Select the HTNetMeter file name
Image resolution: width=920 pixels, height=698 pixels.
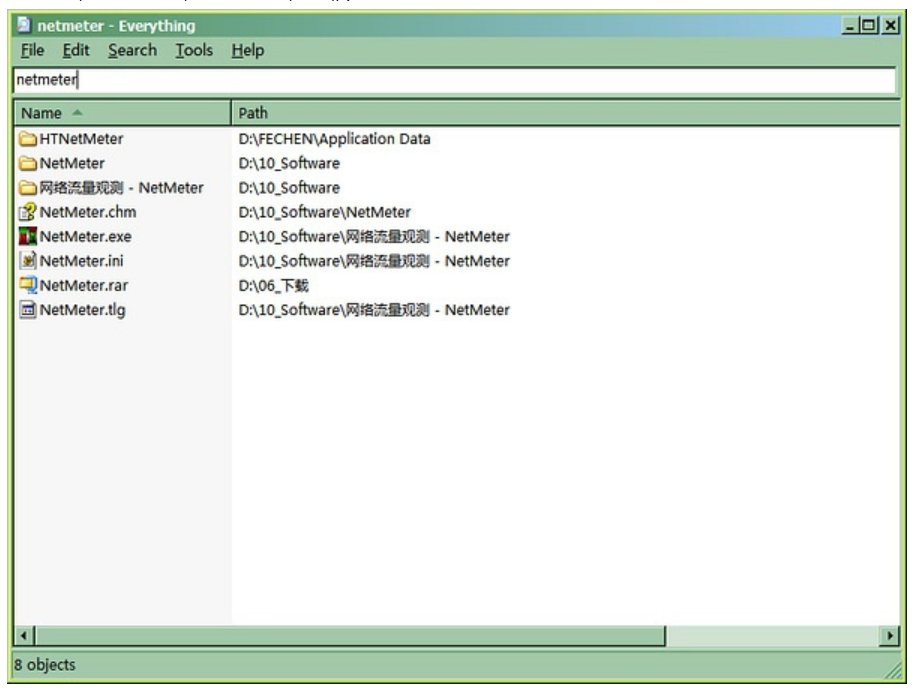point(81,139)
